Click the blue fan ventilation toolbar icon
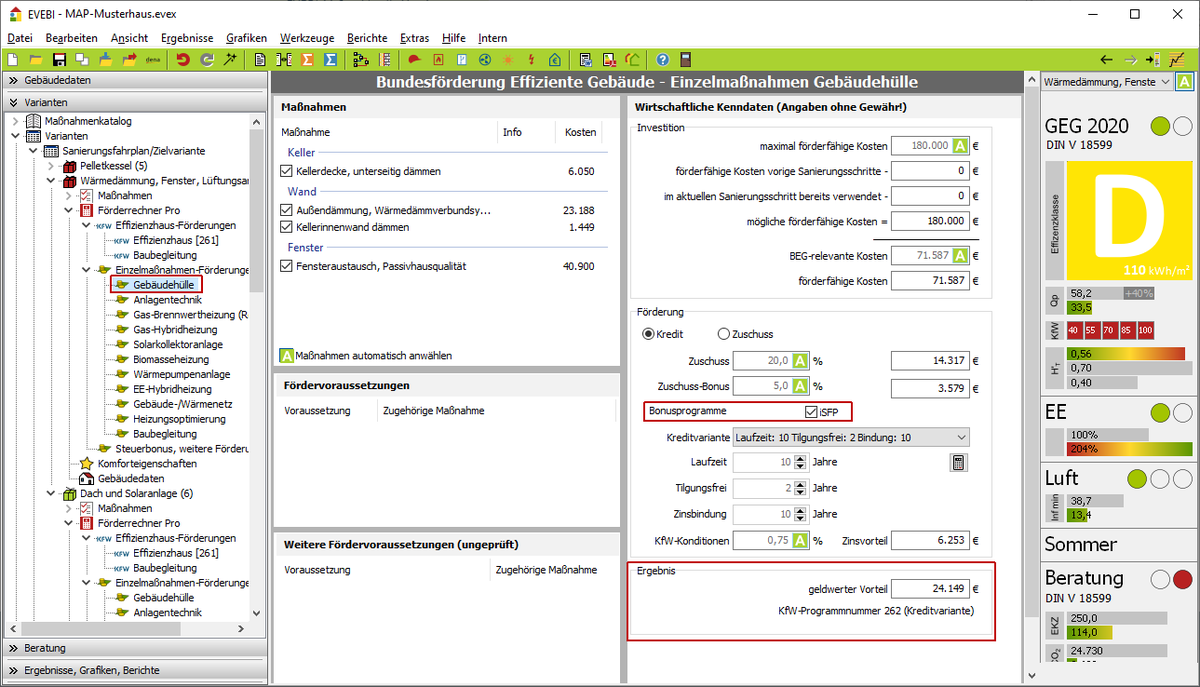1200x687 pixels. coord(484,60)
